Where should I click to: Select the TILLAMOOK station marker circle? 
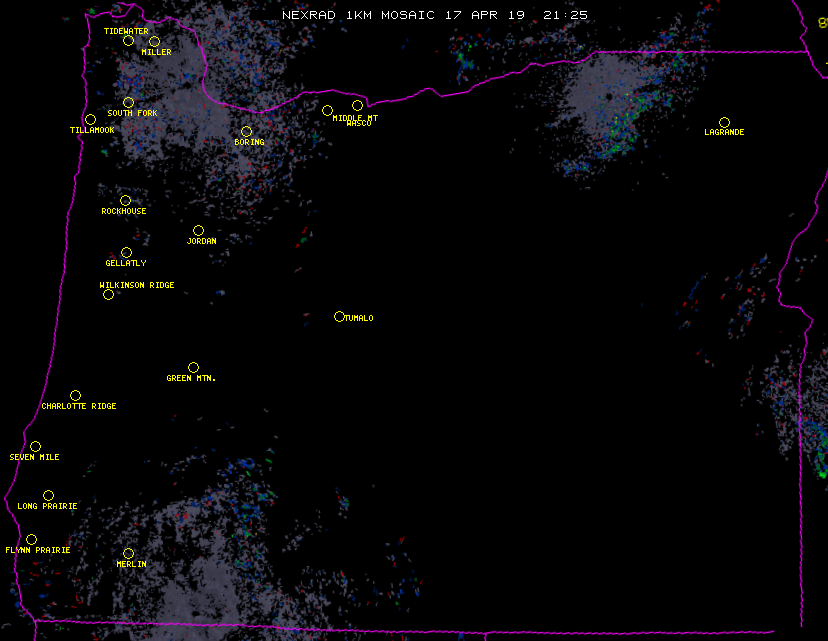(90, 120)
